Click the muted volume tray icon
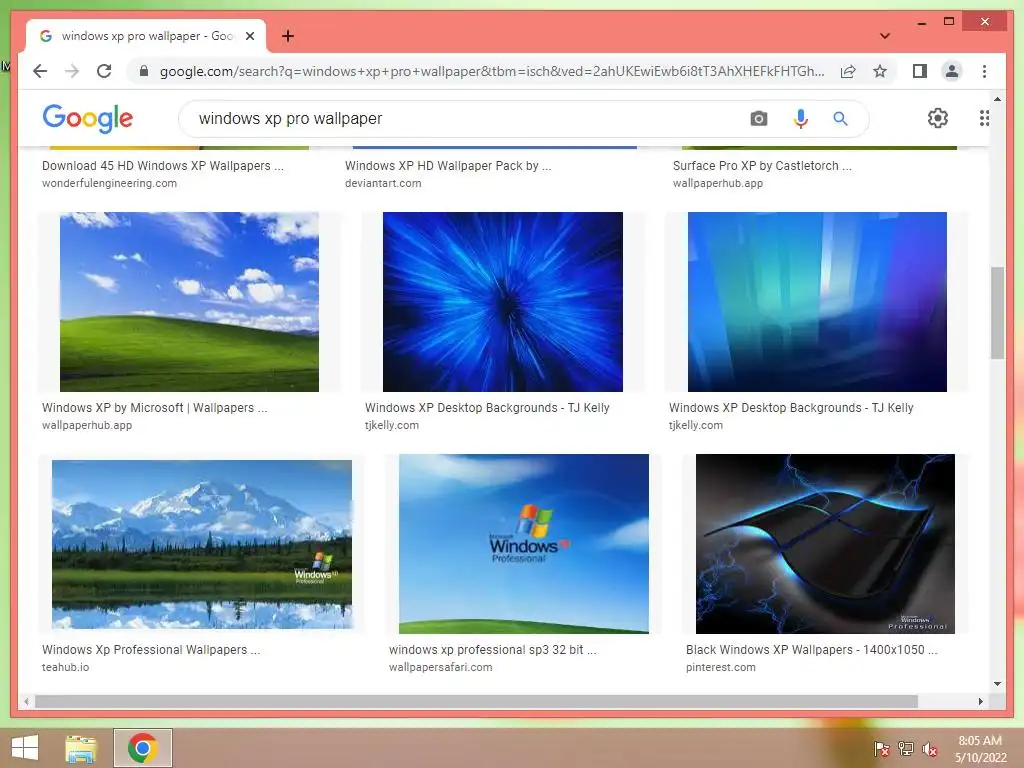The width and height of the screenshot is (1024, 768). (x=930, y=749)
